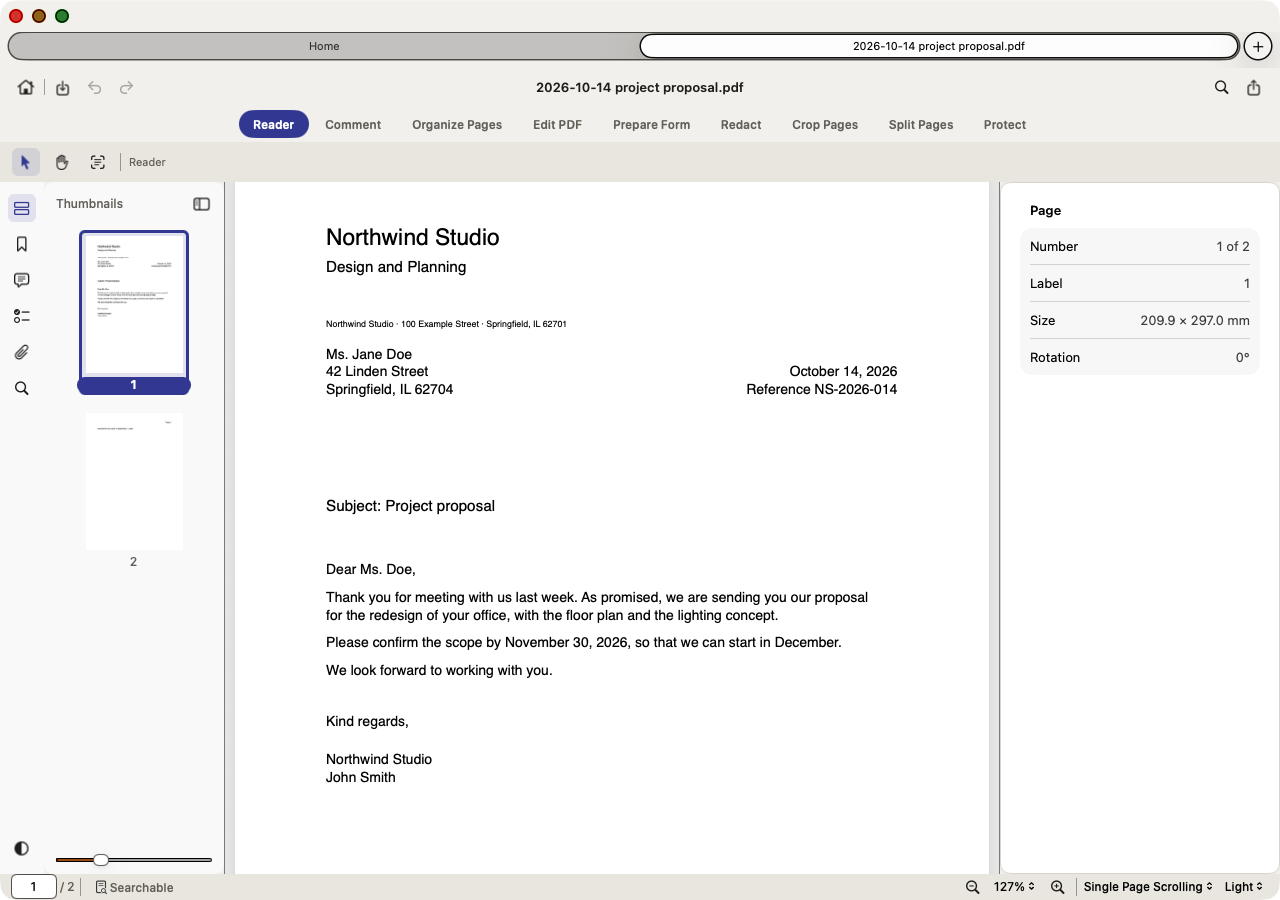The image size is (1280, 900).
Task: Click the save document icon
Action: [x=63, y=88]
